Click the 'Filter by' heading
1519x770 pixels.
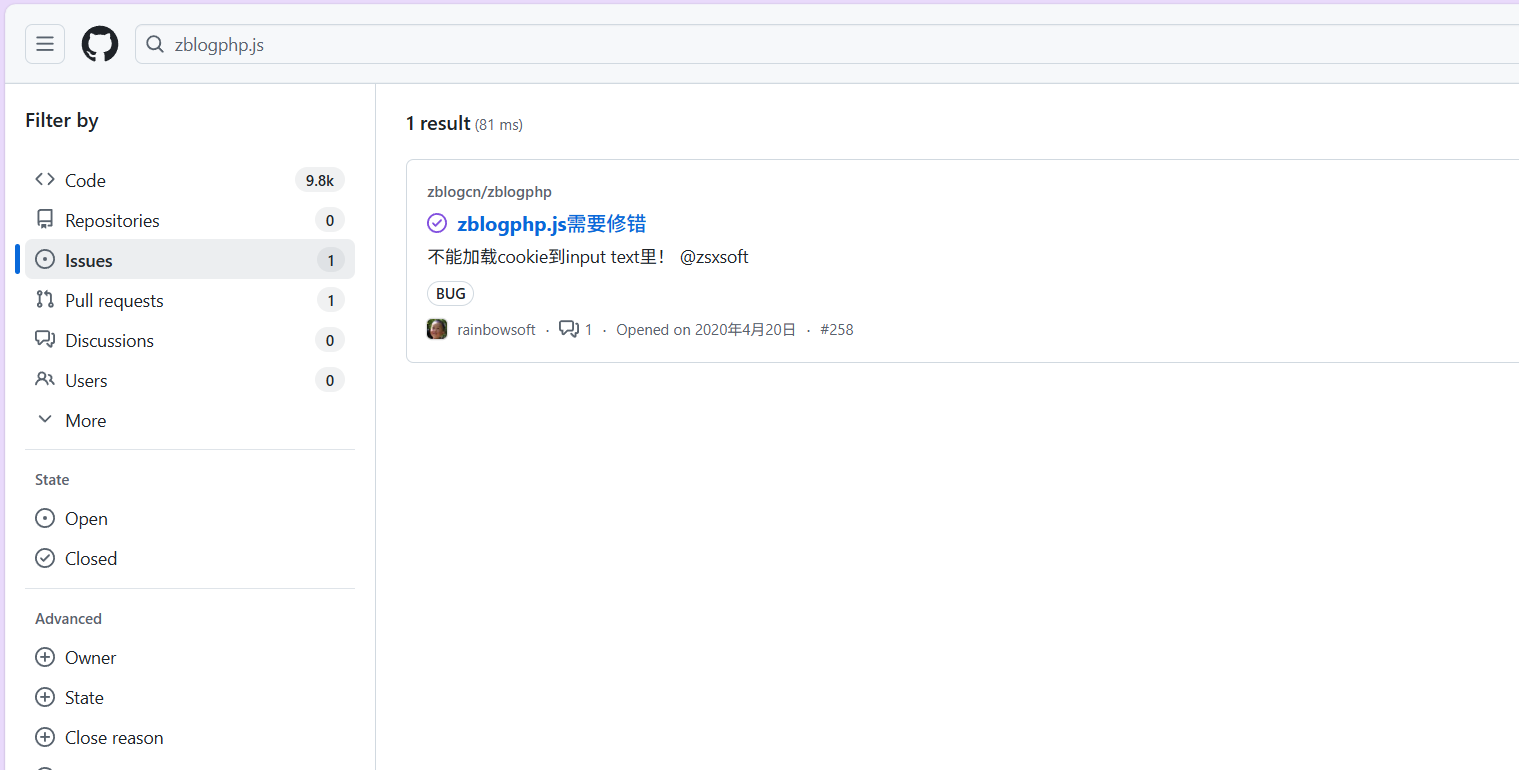[62, 120]
